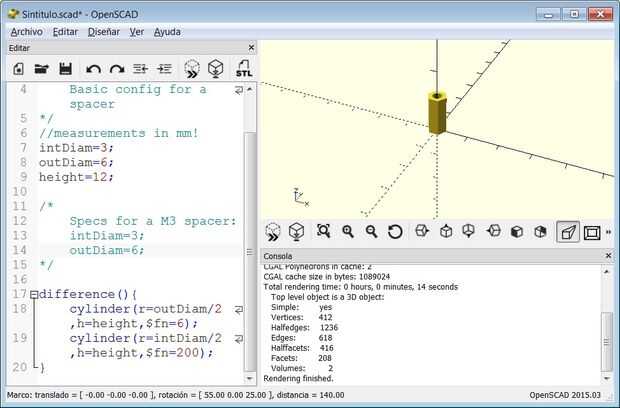
Task: Open the Editar menu
Action: point(65,32)
